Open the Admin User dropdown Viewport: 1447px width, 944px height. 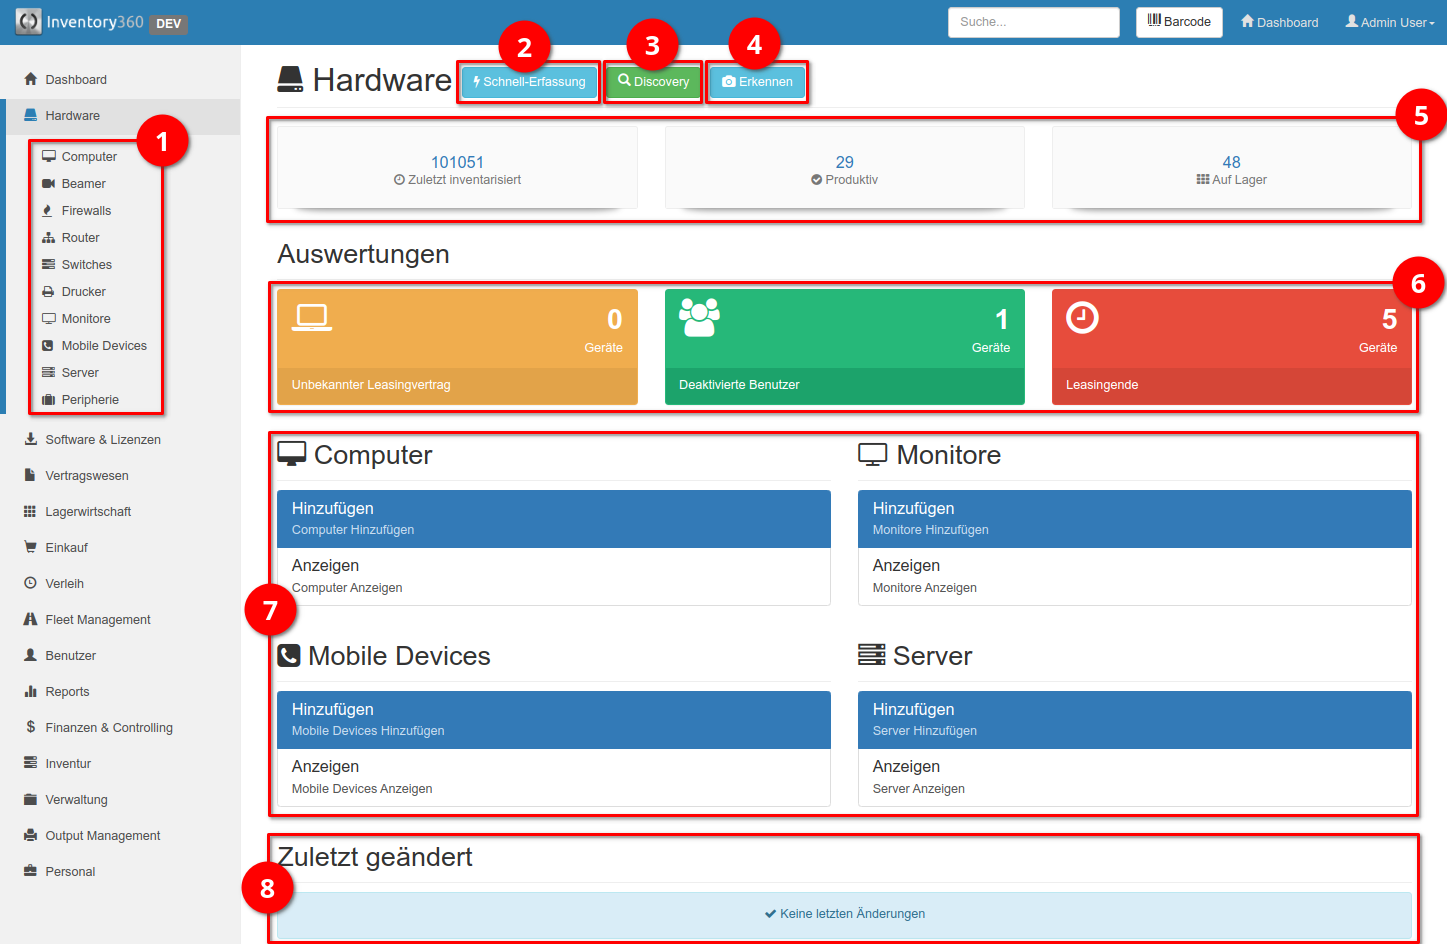(1390, 21)
